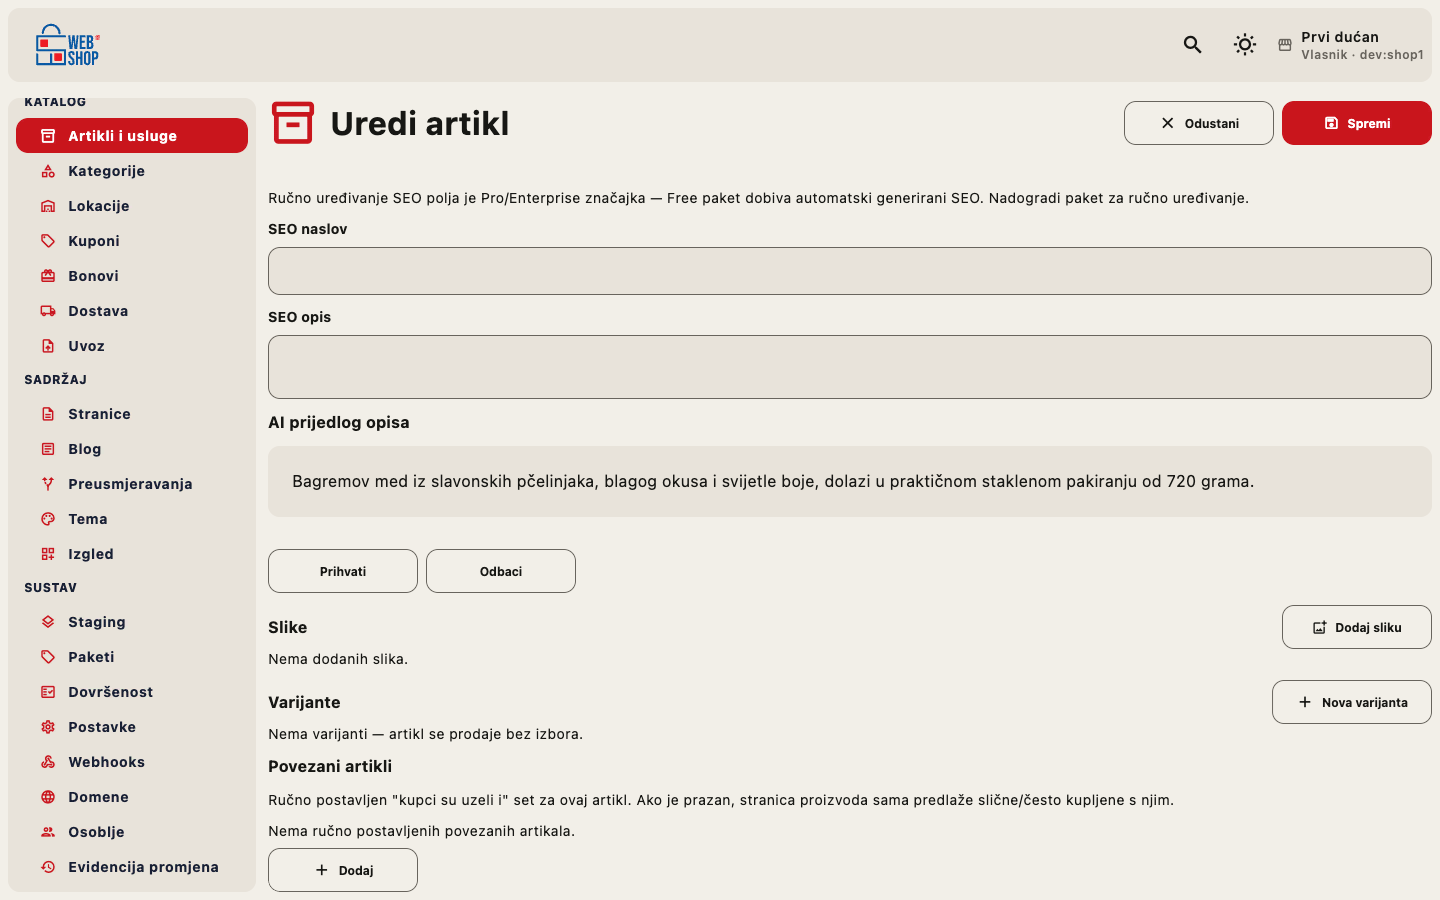Save the article with Spremi
The width and height of the screenshot is (1440, 900).
point(1357,123)
